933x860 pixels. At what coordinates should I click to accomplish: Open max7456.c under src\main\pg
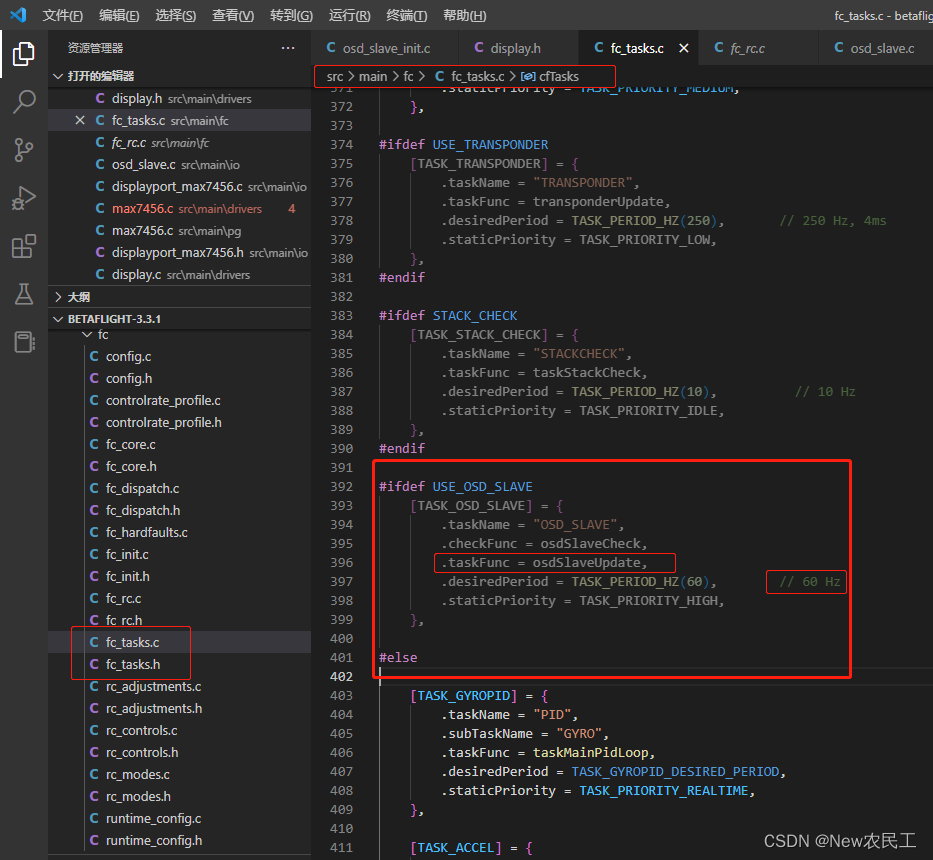pos(180,231)
